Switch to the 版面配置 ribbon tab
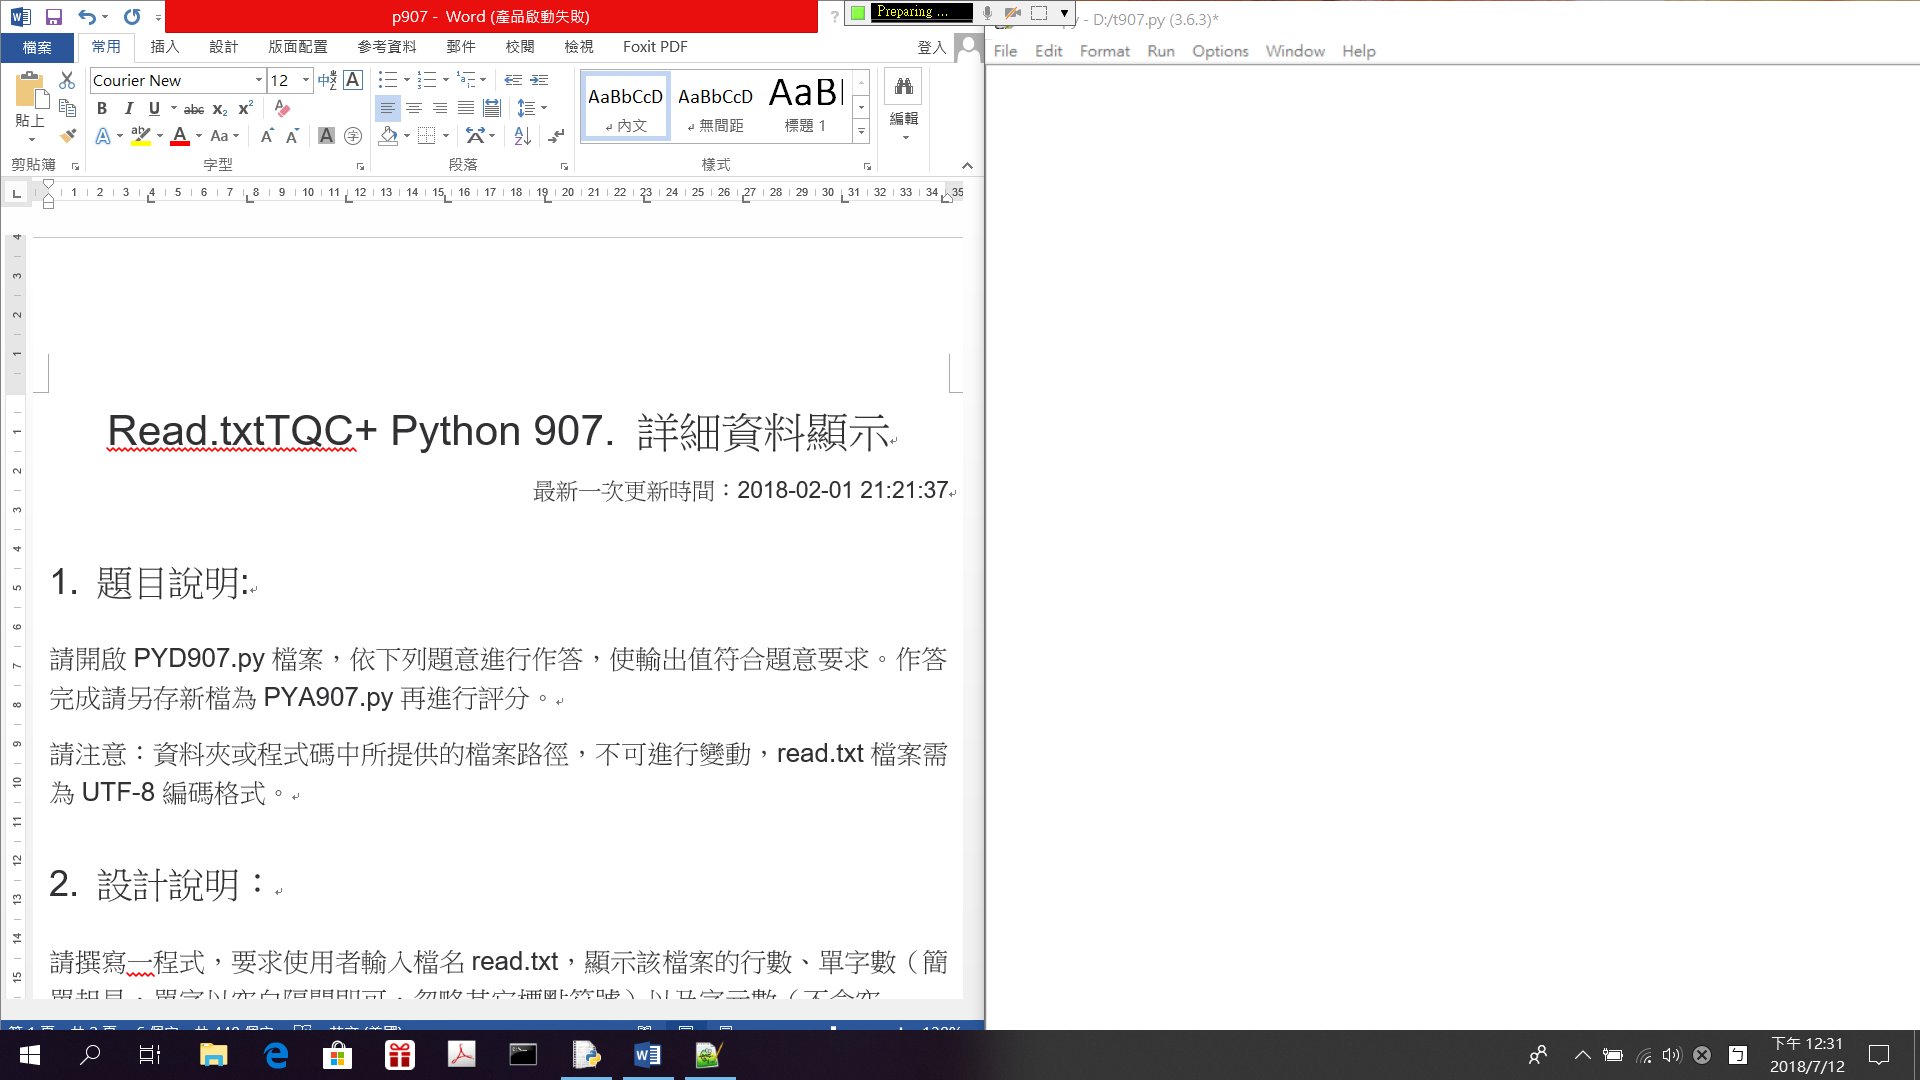The image size is (1920, 1080). point(298,47)
